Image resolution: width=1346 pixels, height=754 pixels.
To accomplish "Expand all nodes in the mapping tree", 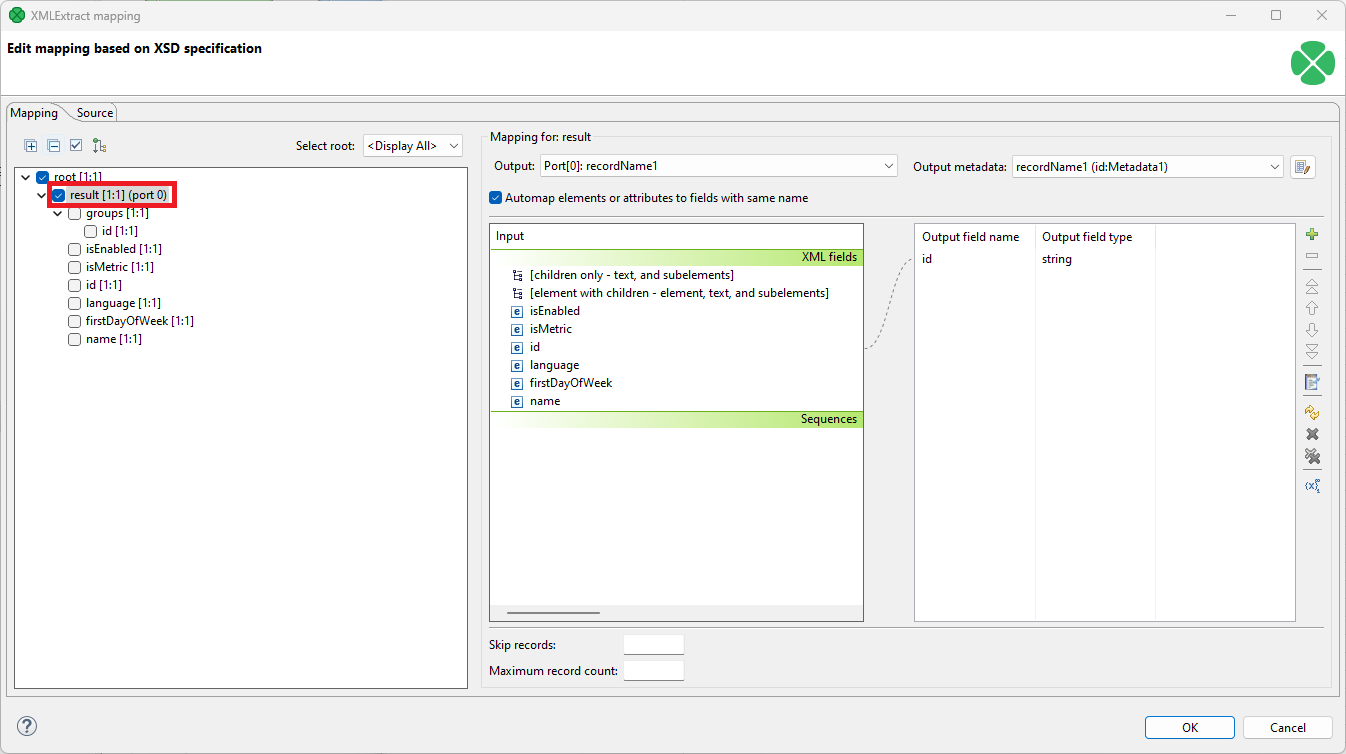I will pyautogui.click(x=31, y=145).
